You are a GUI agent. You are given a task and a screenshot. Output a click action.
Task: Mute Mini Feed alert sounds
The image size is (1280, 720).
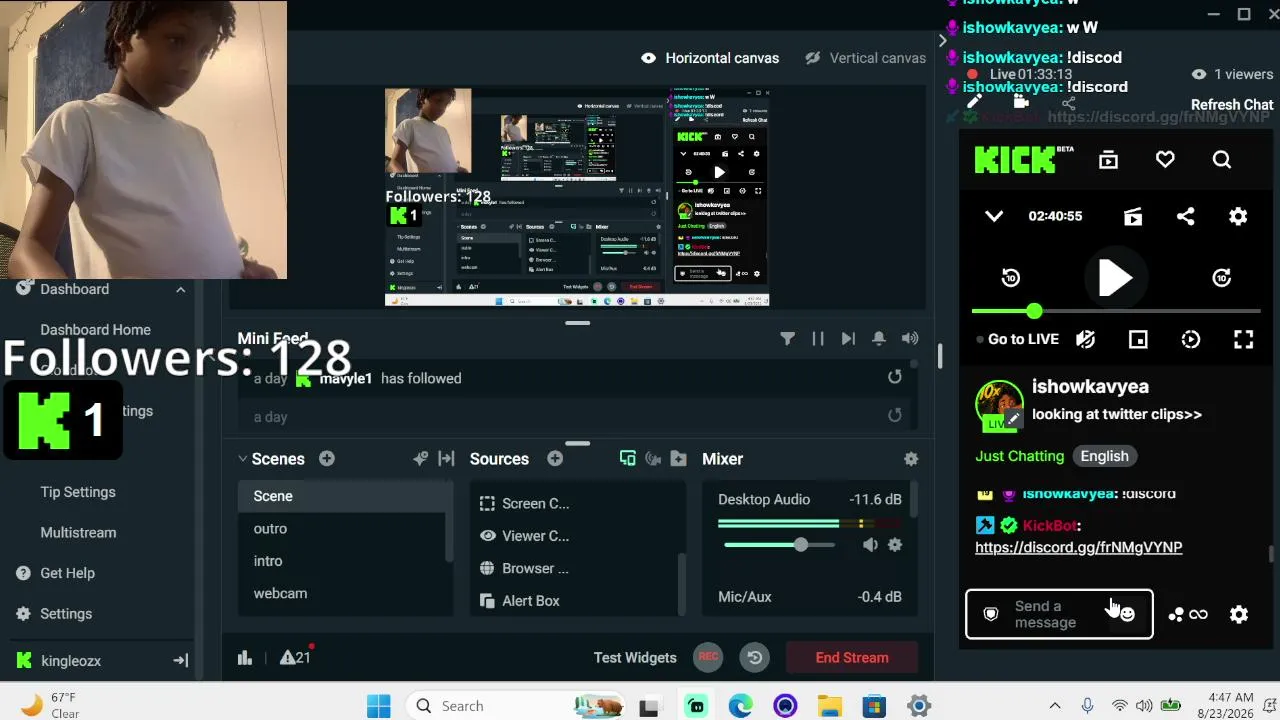[x=910, y=339]
